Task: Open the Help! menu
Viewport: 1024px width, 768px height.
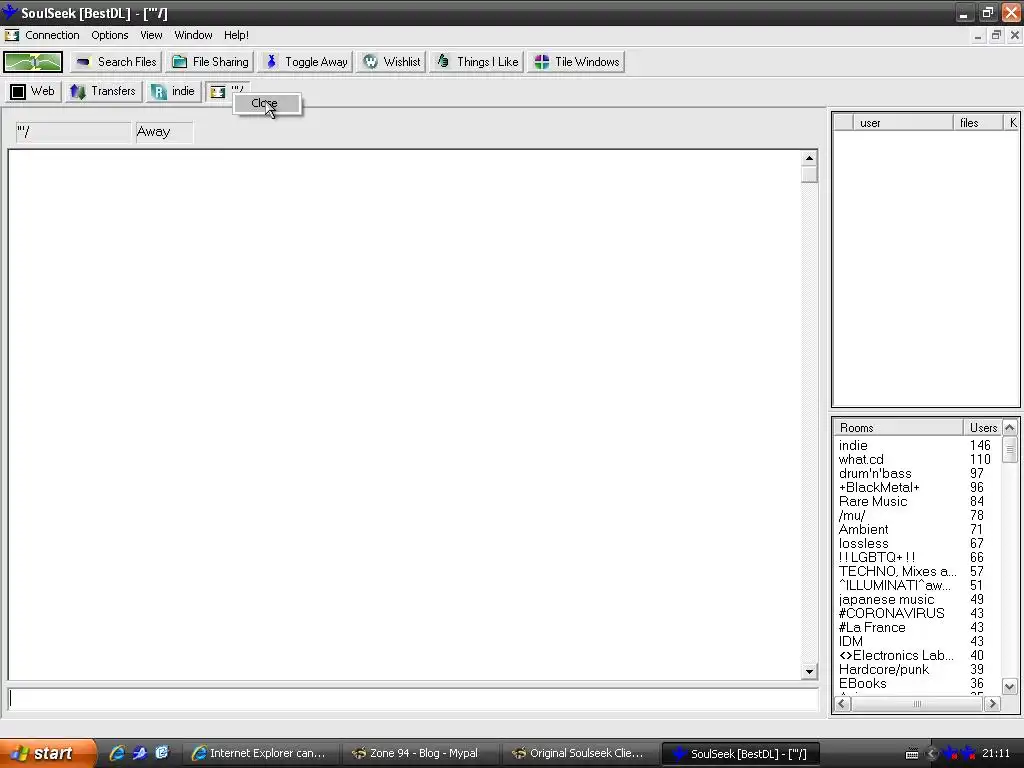Action: [x=236, y=35]
